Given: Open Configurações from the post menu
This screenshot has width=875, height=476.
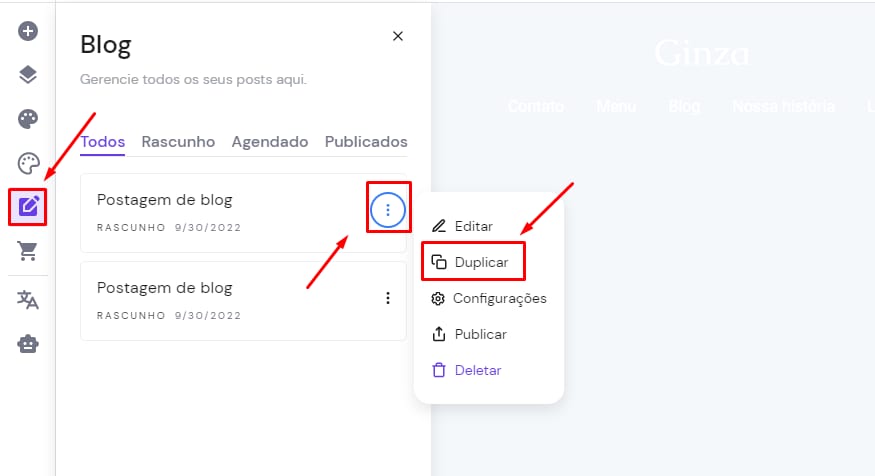Looking at the screenshot, I should (x=499, y=298).
